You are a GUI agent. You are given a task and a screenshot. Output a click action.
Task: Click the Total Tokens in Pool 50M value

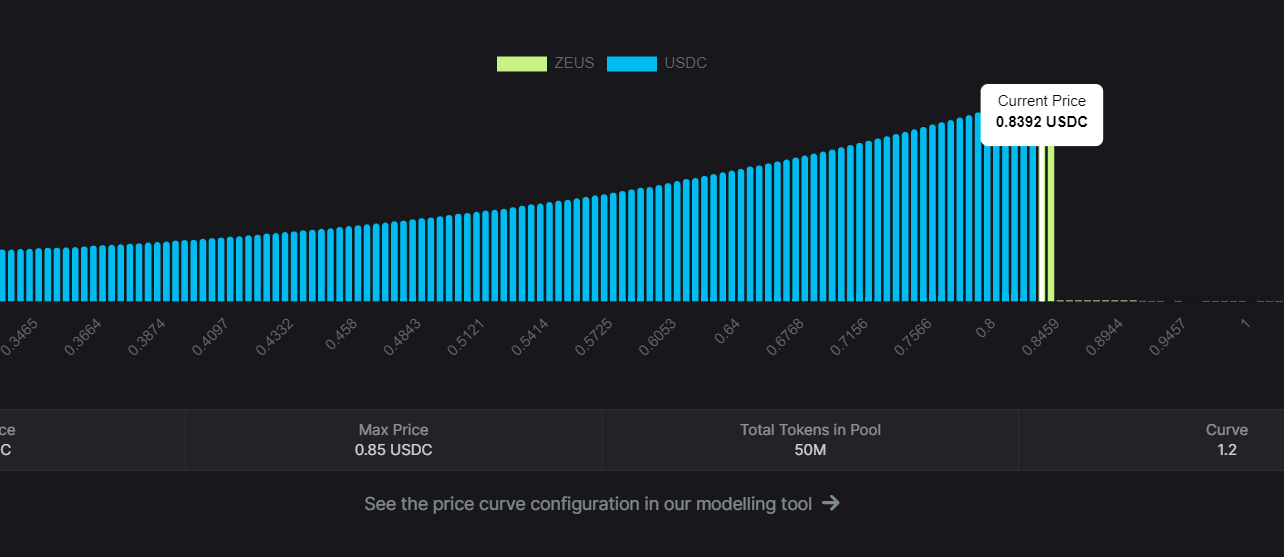(810, 450)
